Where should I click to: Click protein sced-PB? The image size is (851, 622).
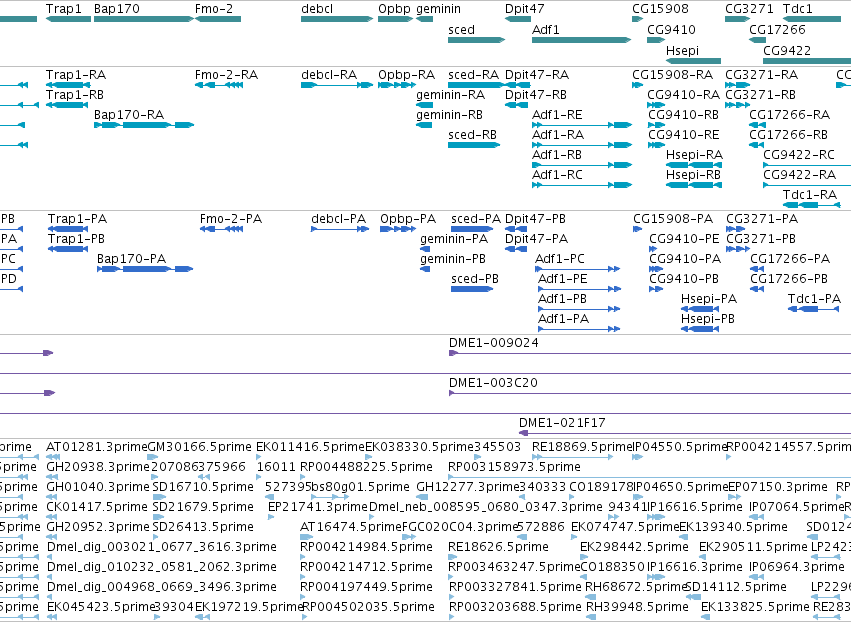click(x=475, y=280)
